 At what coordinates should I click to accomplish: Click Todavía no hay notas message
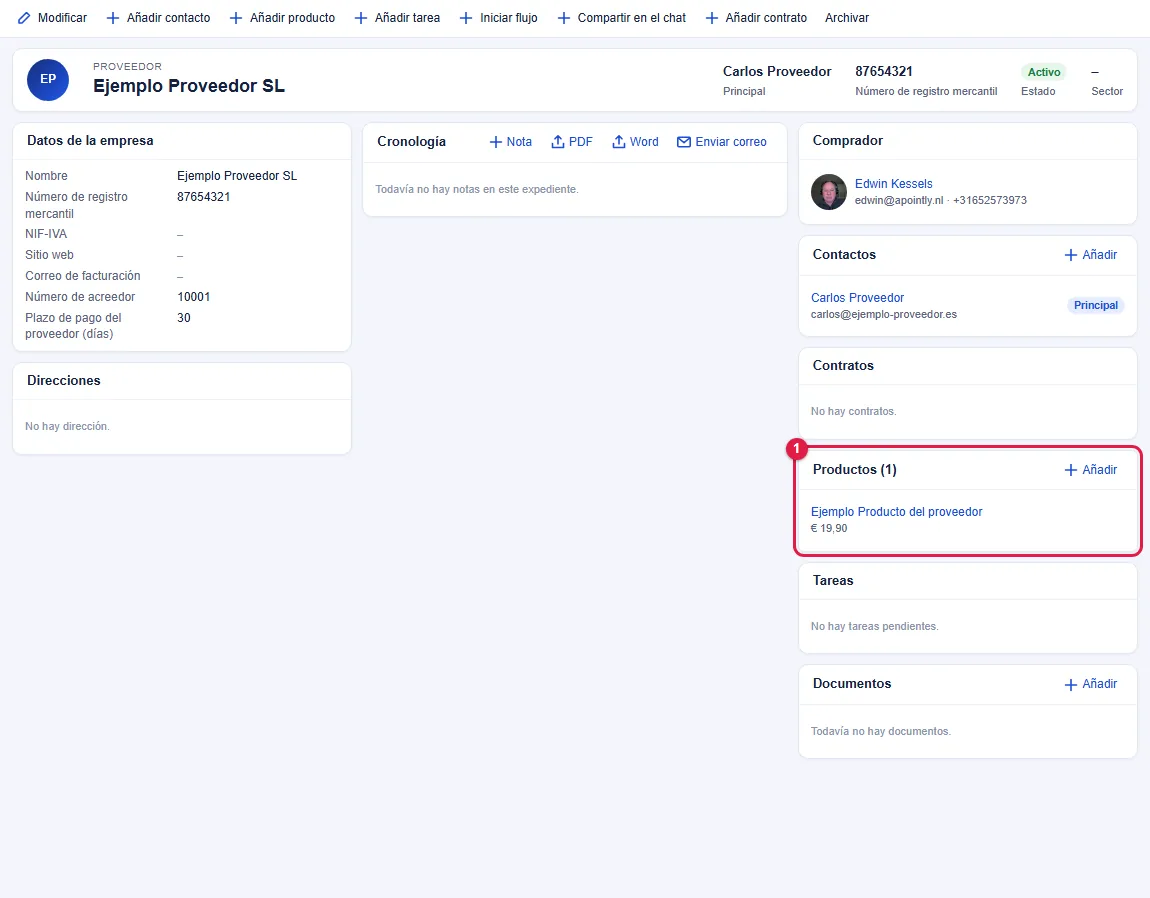pos(477,189)
